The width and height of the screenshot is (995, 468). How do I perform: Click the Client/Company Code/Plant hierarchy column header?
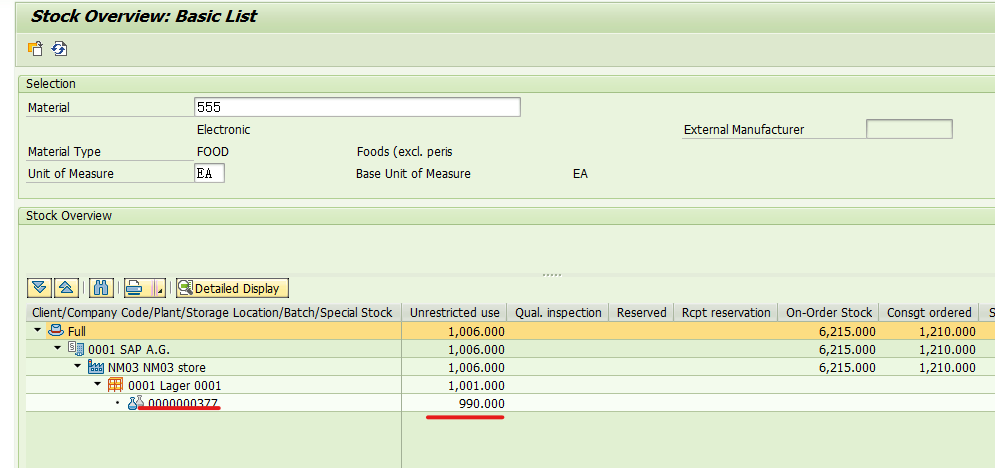tap(213, 313)
